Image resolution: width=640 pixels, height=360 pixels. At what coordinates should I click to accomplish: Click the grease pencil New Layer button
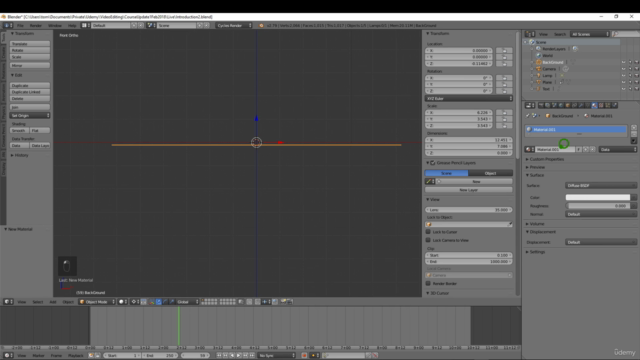coord(469,190)
